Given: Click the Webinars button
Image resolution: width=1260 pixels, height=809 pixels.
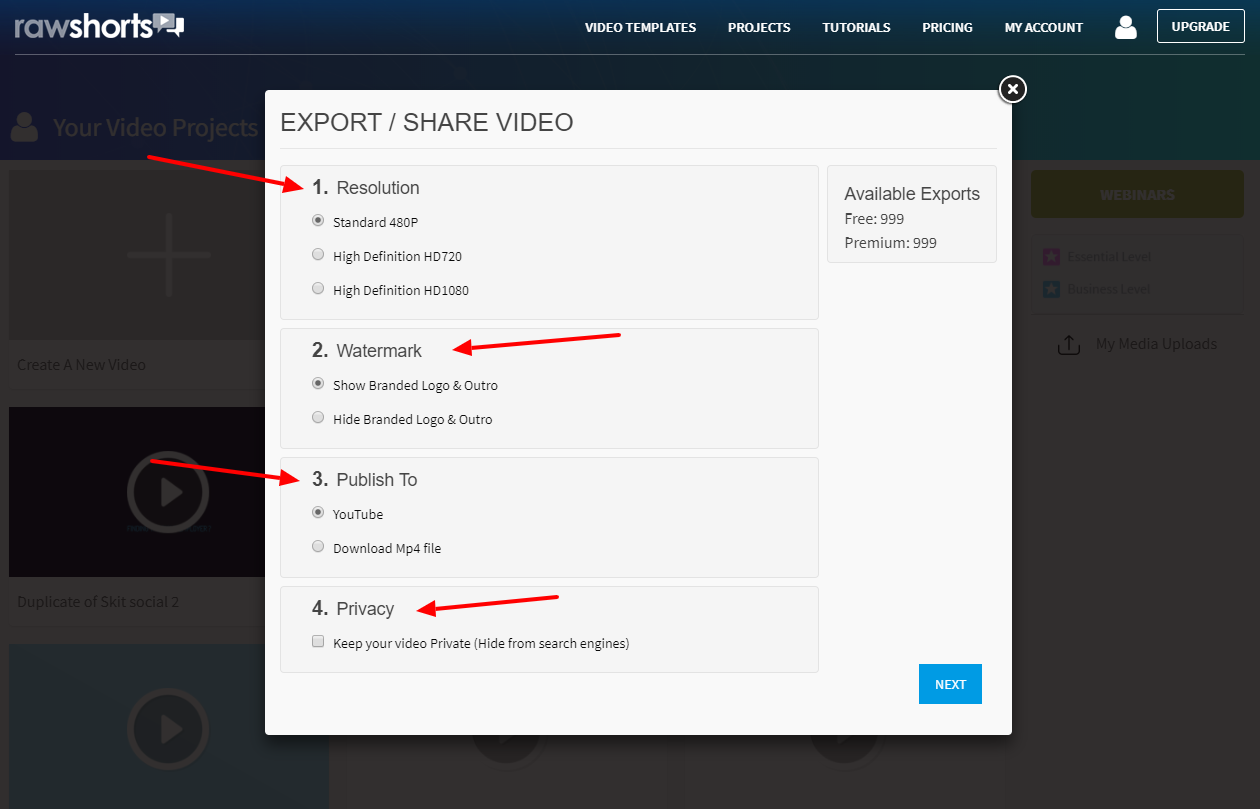Looking at the screenshot, I should [x=1137, y=195].
